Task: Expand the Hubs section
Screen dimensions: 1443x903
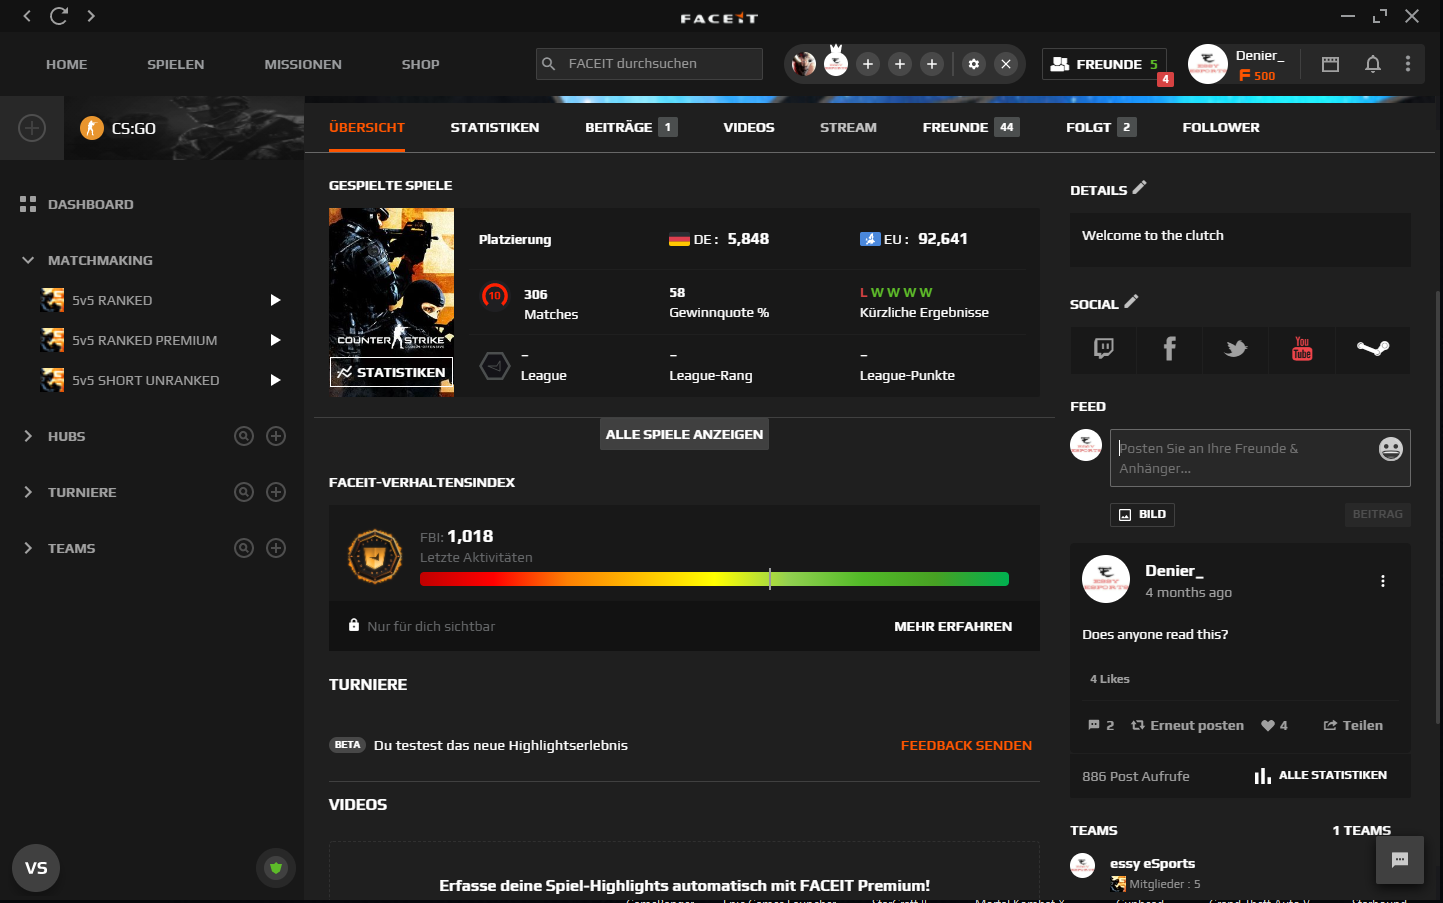Action: (28, 436)
